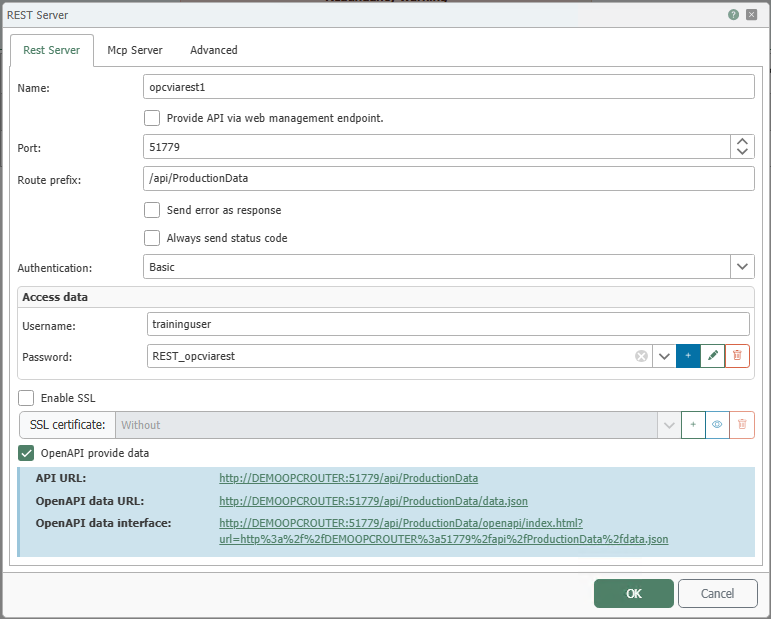Open help via the green question mark icon
The height and width of the screenshot is (619, 771).
tap(733, 15)
